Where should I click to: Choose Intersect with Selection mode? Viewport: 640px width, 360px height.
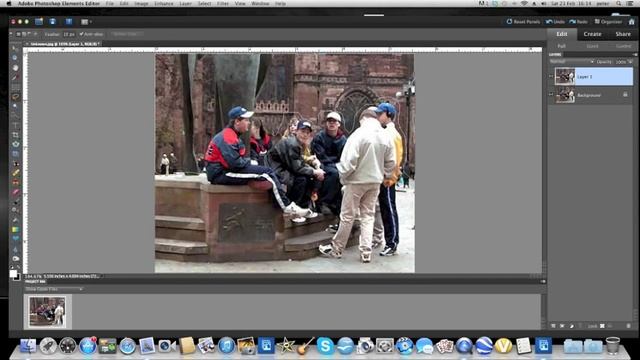click(35, 34)
